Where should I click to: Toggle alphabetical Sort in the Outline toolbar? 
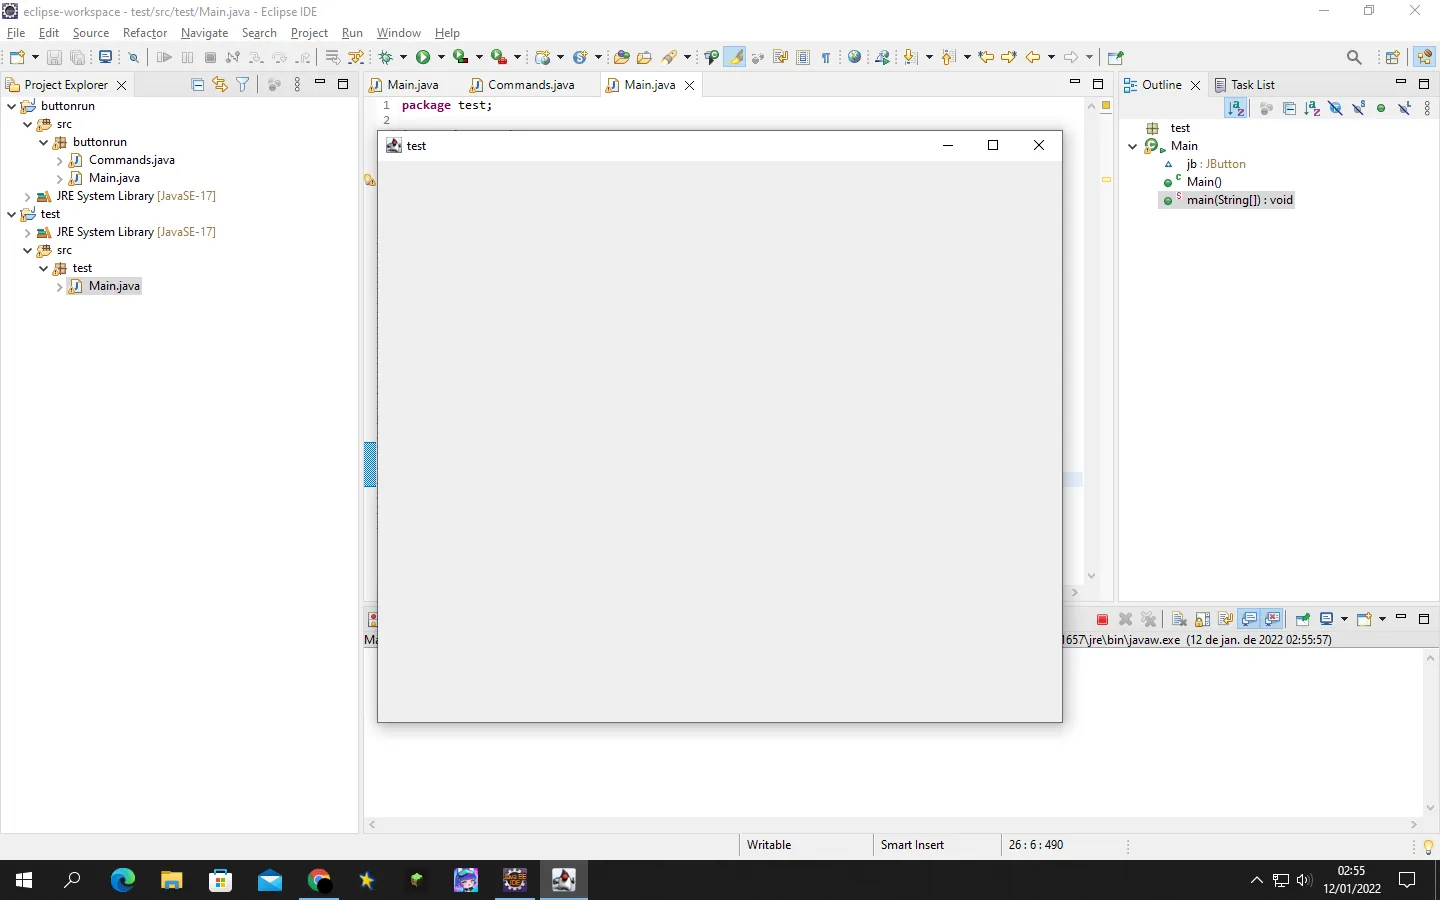point(1236,108)
